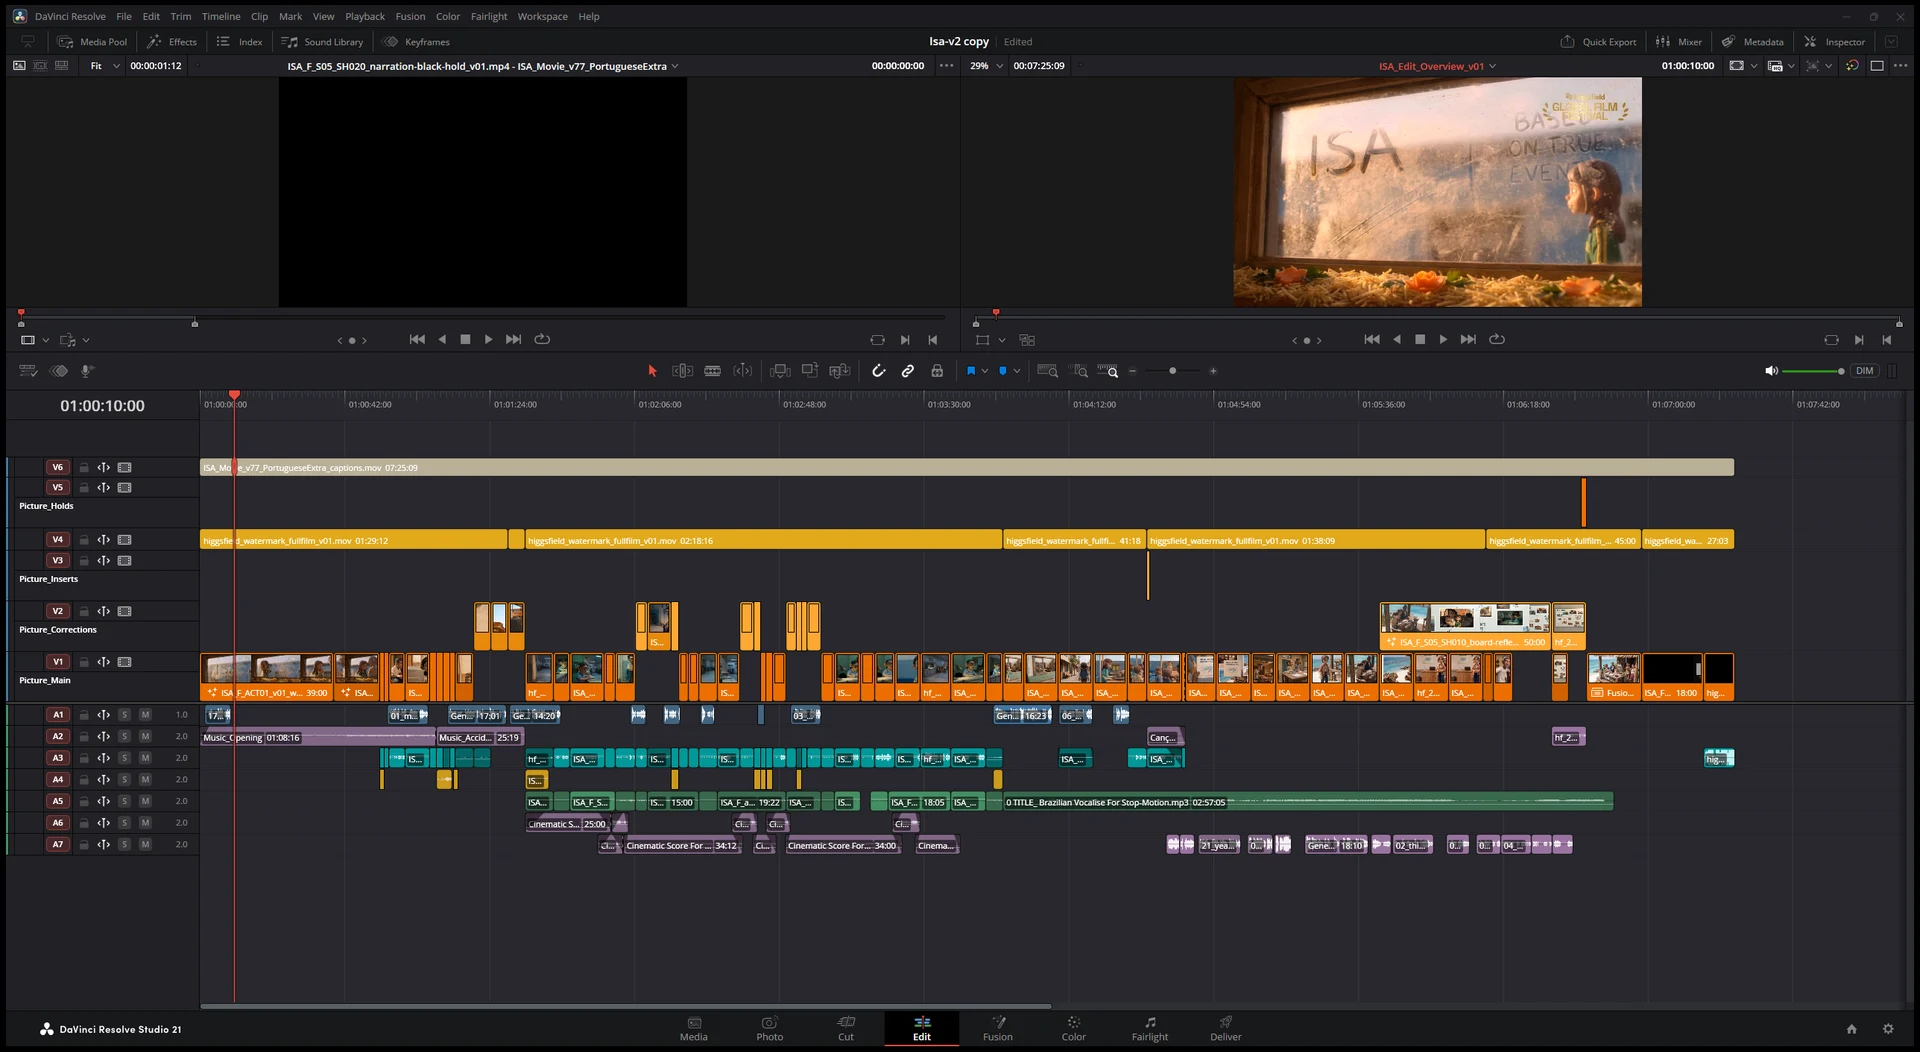This screenshot has height=1052, width=1920.
Task: Open source viewer Fit zoom dropdown
Action: [x=104, y=66]
